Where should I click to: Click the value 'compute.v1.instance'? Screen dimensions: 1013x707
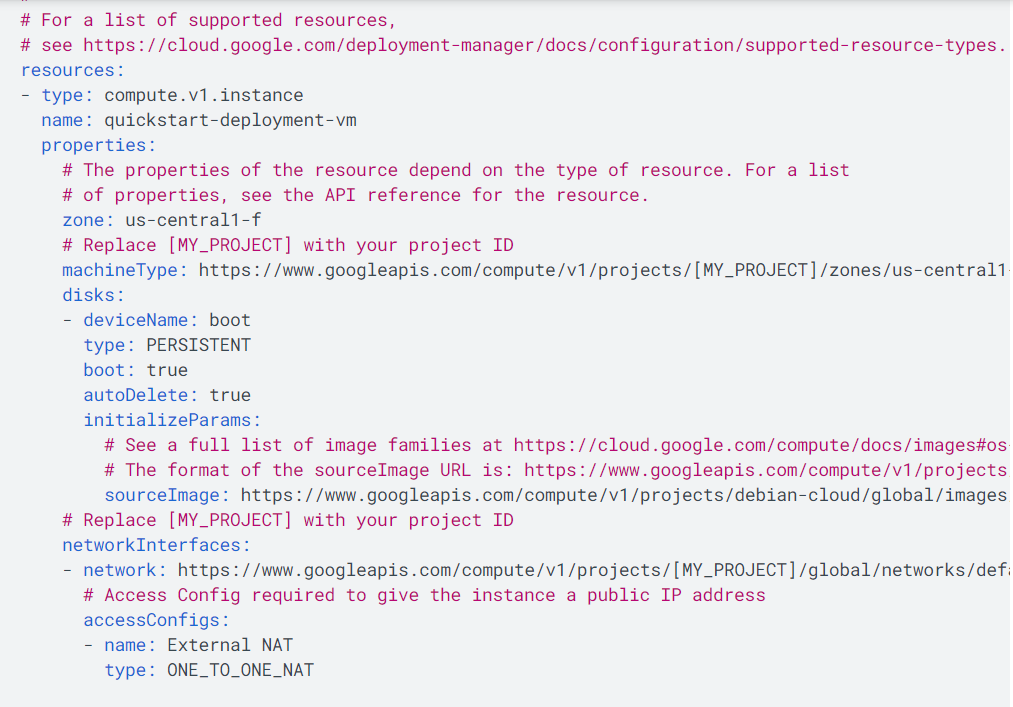[x=204, y=95]
